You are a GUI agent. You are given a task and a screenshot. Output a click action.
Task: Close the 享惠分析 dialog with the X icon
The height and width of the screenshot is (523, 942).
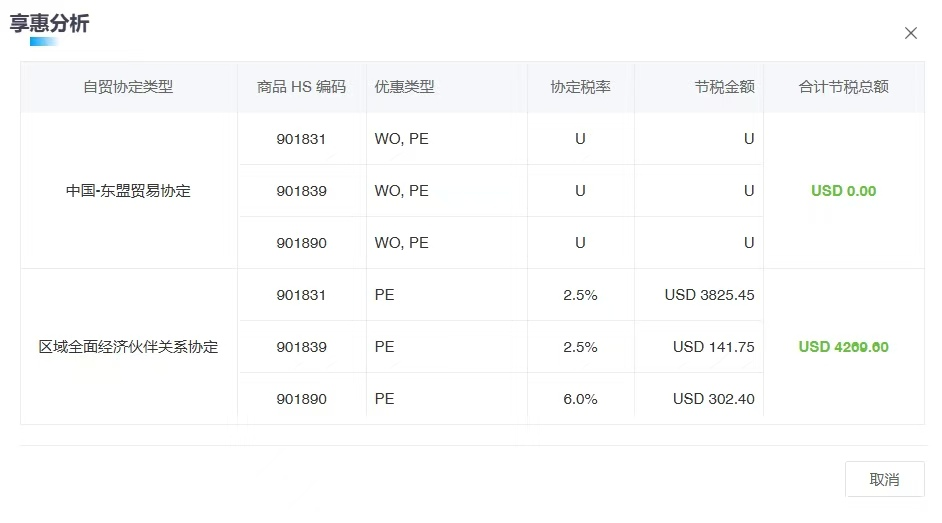point(910,33)
